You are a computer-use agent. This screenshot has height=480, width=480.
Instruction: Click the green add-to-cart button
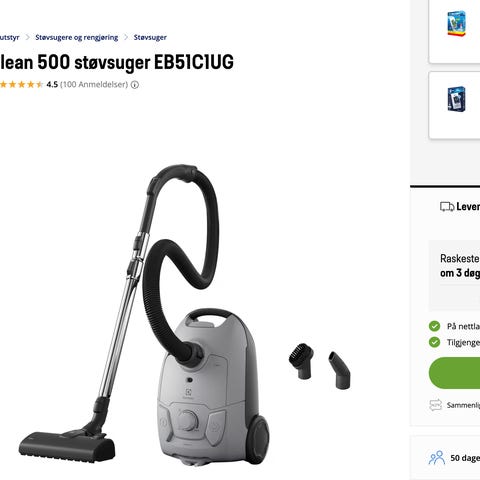point(455,373)
